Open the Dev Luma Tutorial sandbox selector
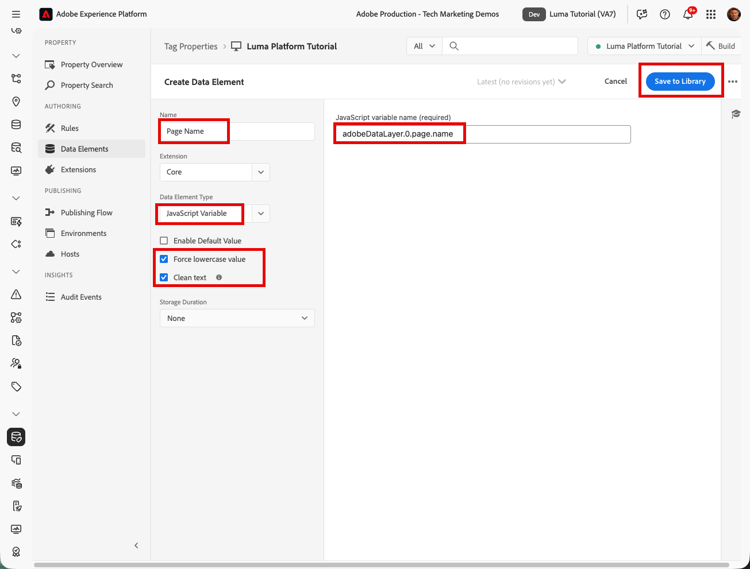 pos(570,14)
